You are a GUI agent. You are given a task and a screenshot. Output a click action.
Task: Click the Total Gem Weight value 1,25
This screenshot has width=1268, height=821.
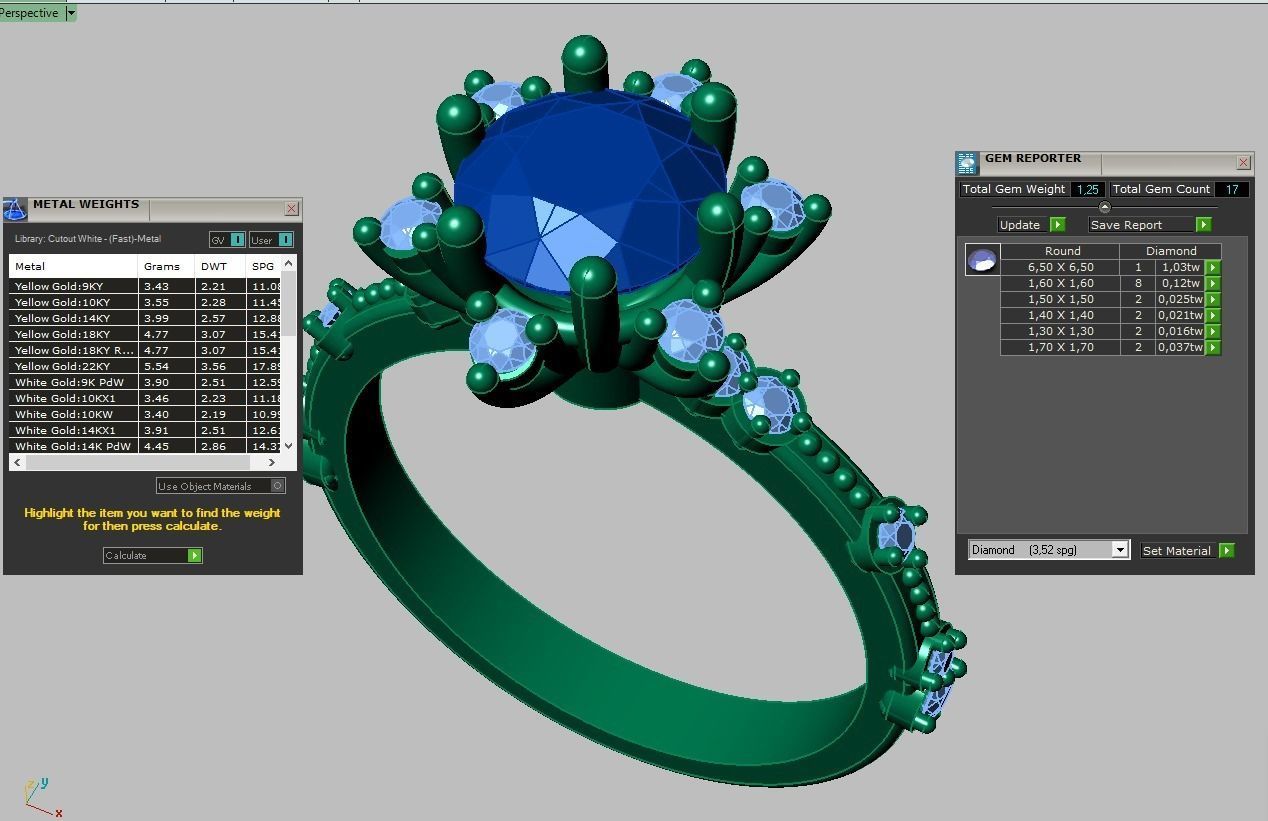pyautogui.click(x=1087, y=189)
